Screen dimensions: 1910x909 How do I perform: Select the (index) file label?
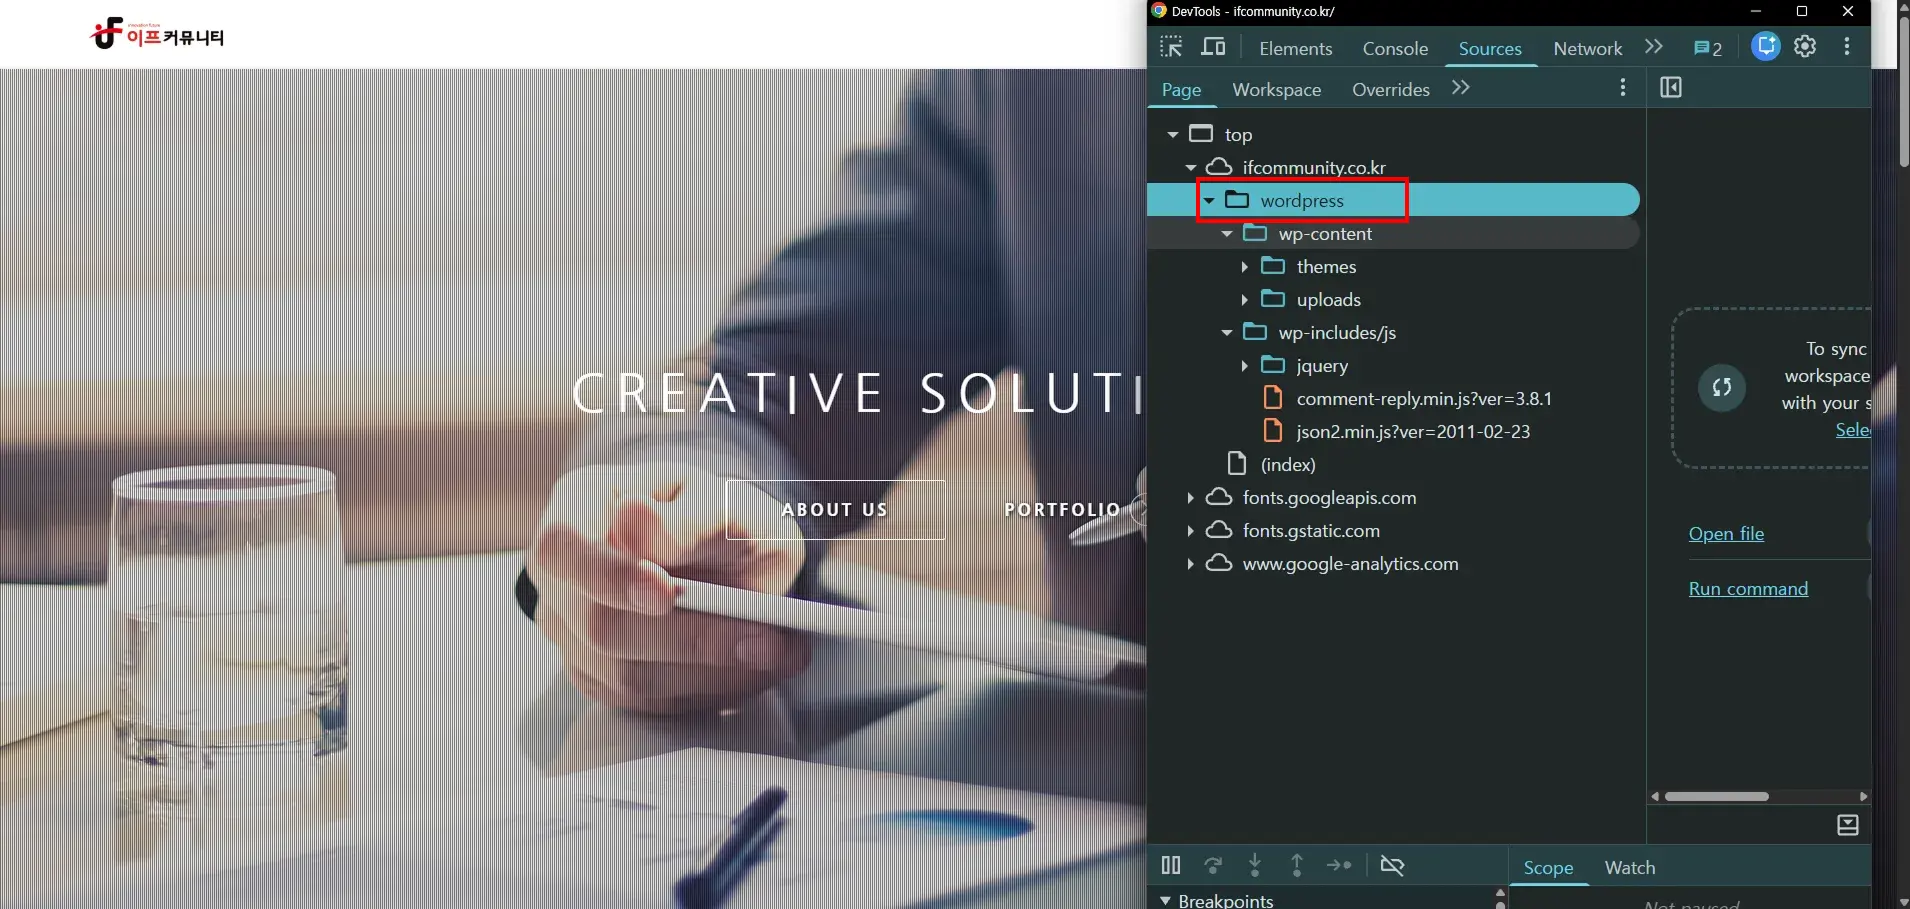1288,464
